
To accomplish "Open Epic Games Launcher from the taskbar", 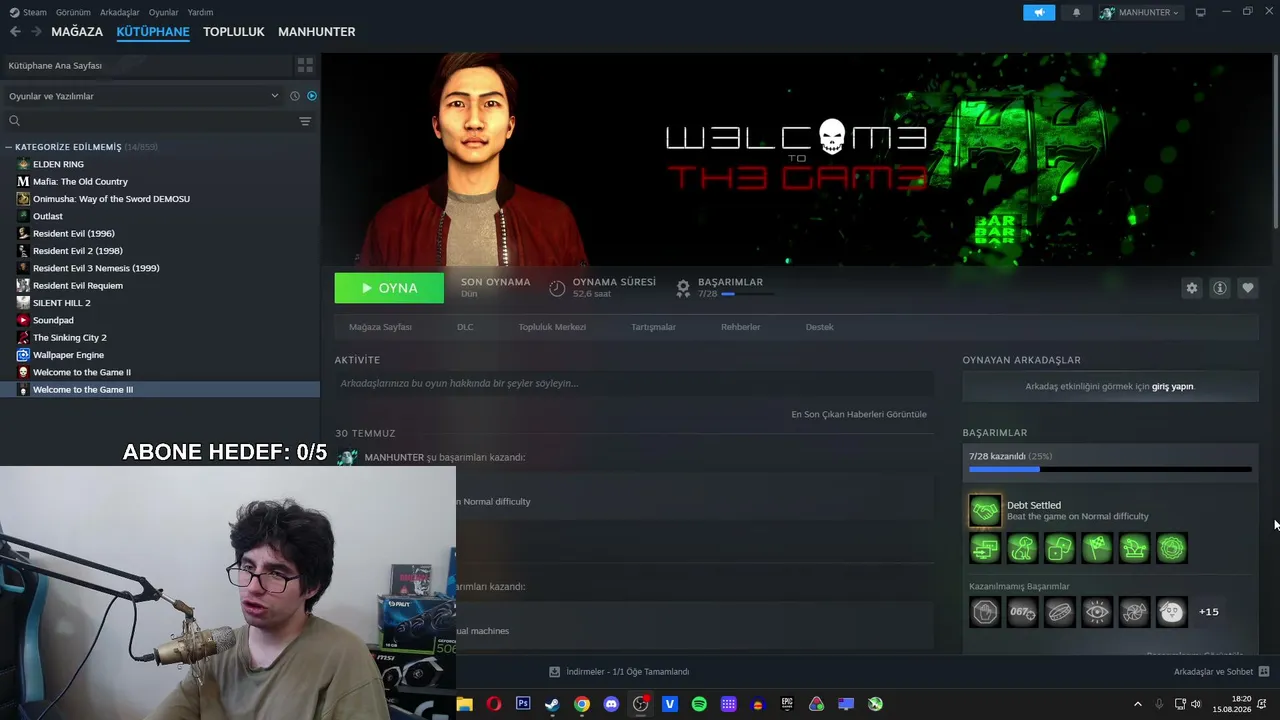I will [787, 704].
